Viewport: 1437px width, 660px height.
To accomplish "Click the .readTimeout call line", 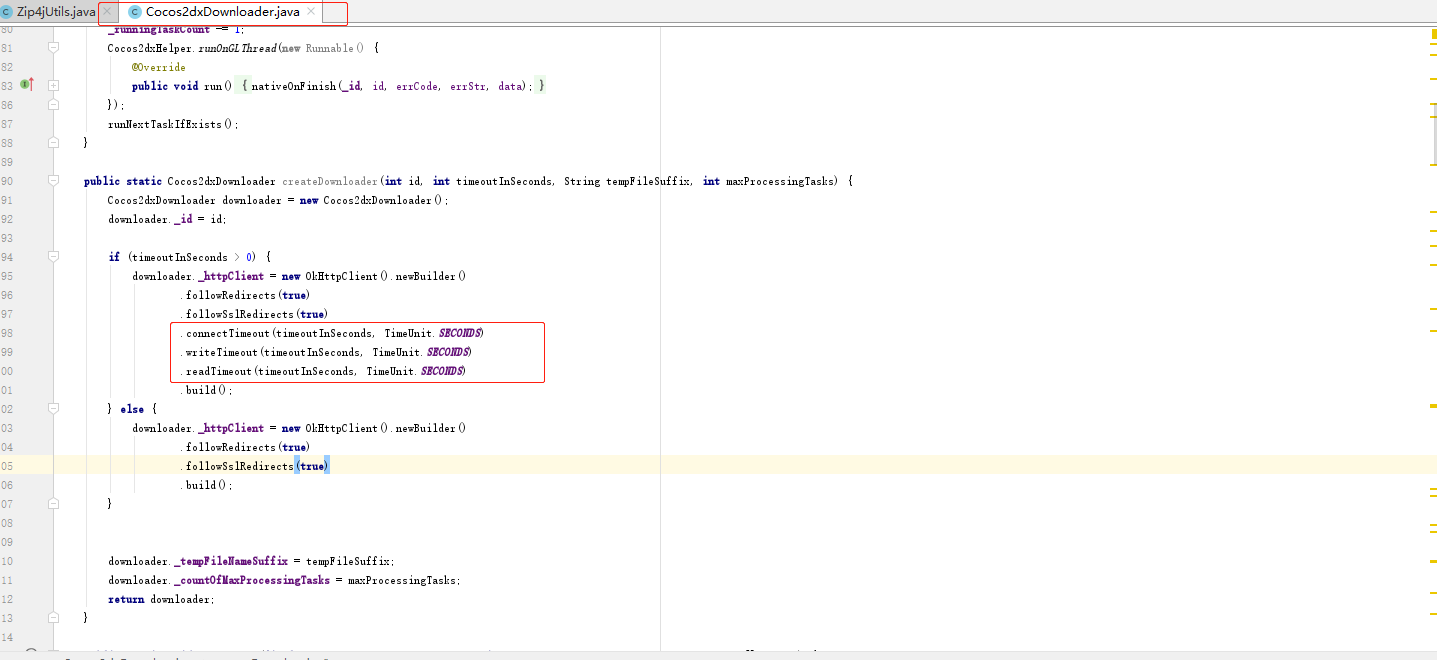I will coord(323,371).
